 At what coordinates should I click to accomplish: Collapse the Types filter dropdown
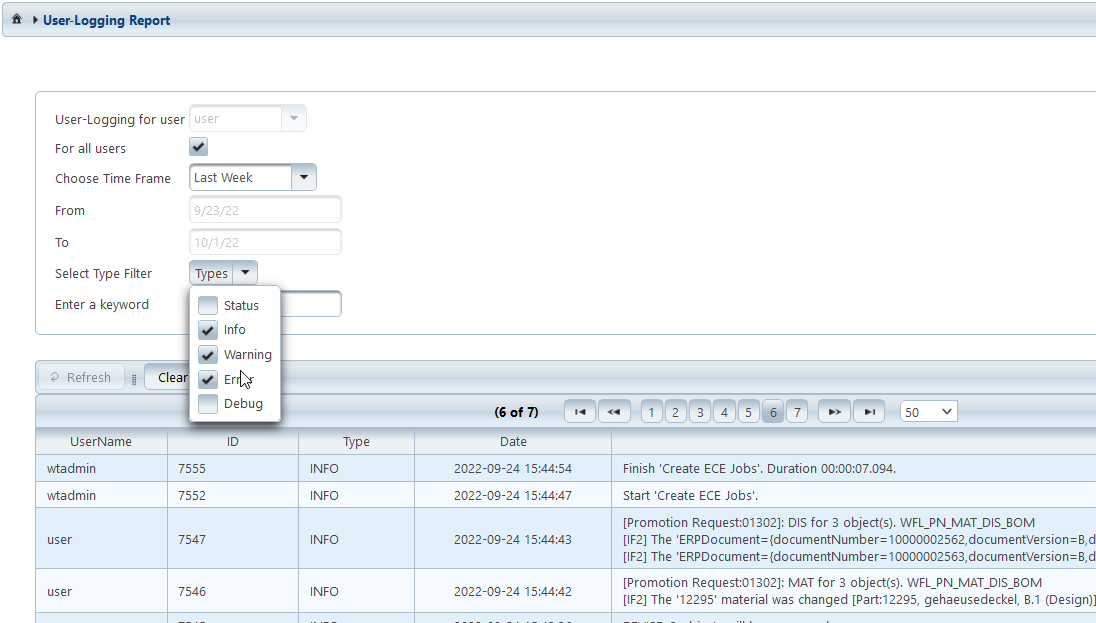245,273
